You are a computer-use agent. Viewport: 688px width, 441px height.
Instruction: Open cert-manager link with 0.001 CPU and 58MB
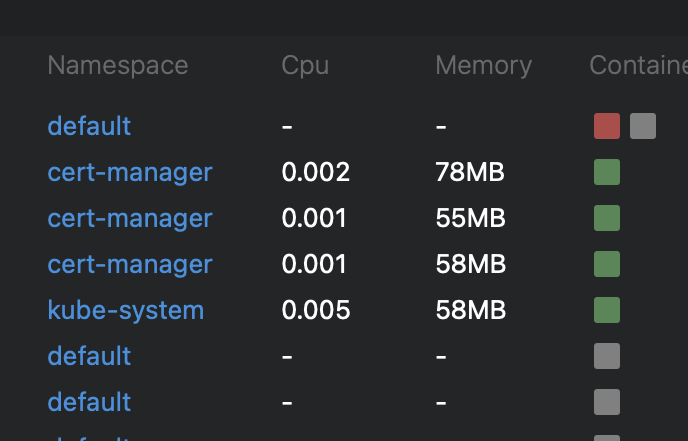point(130,264)
